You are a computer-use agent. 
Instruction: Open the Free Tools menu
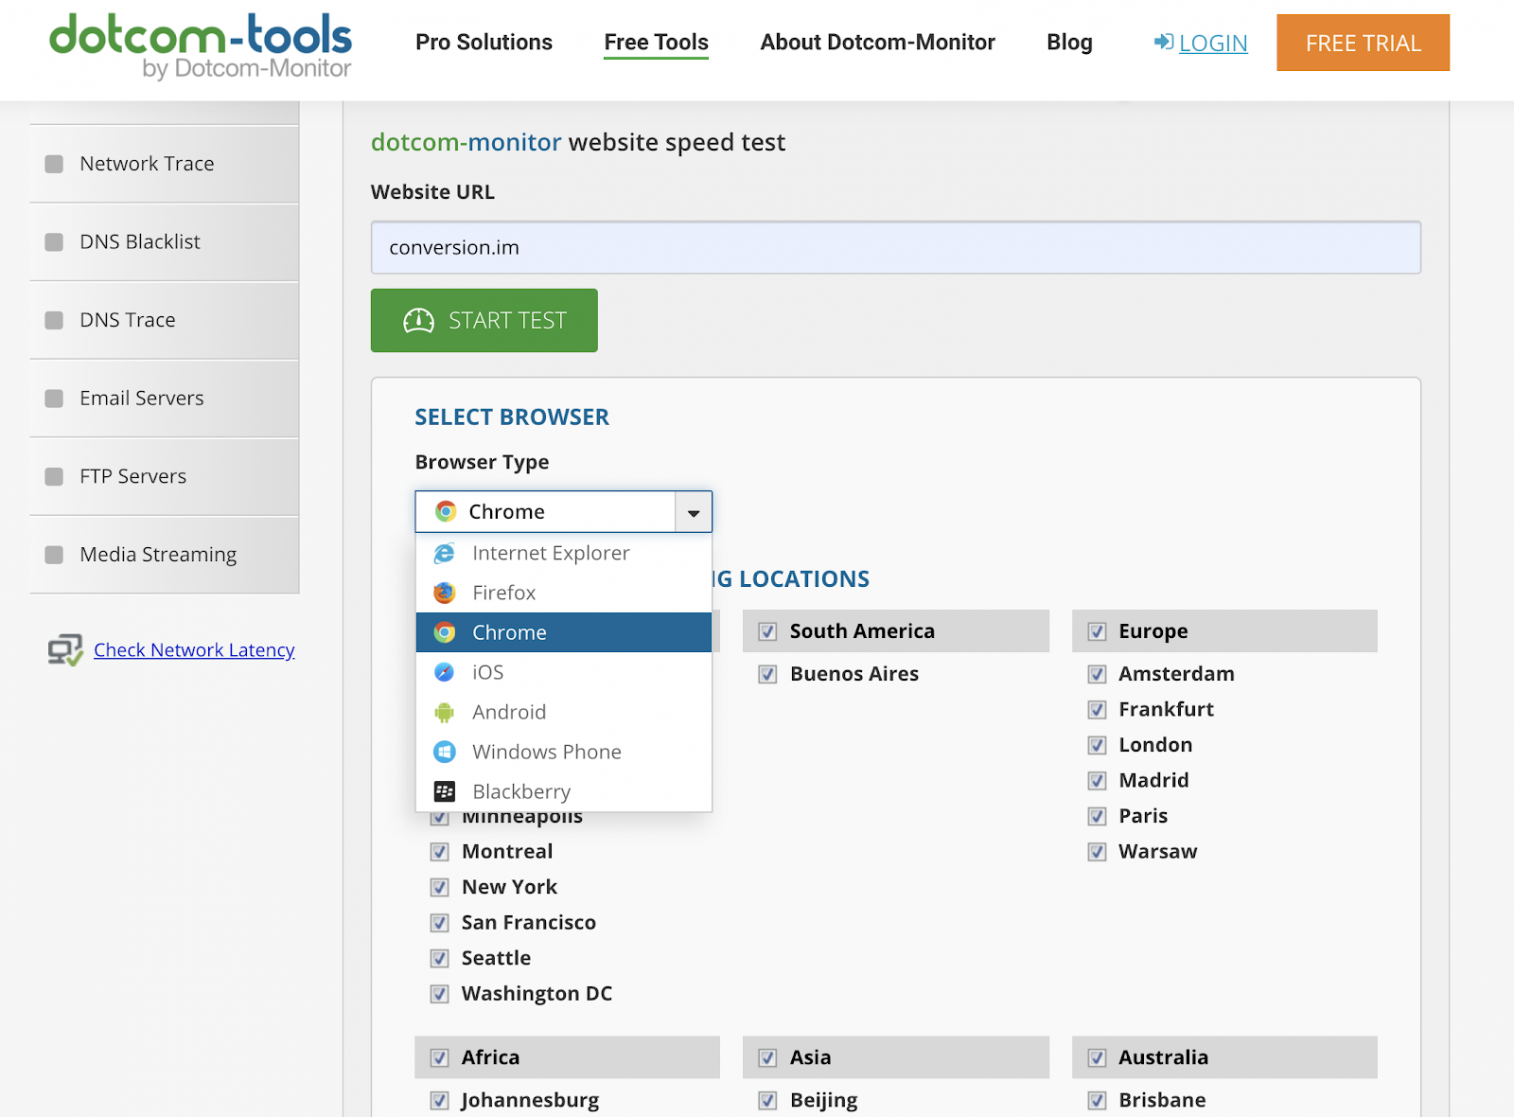point(656,42)
